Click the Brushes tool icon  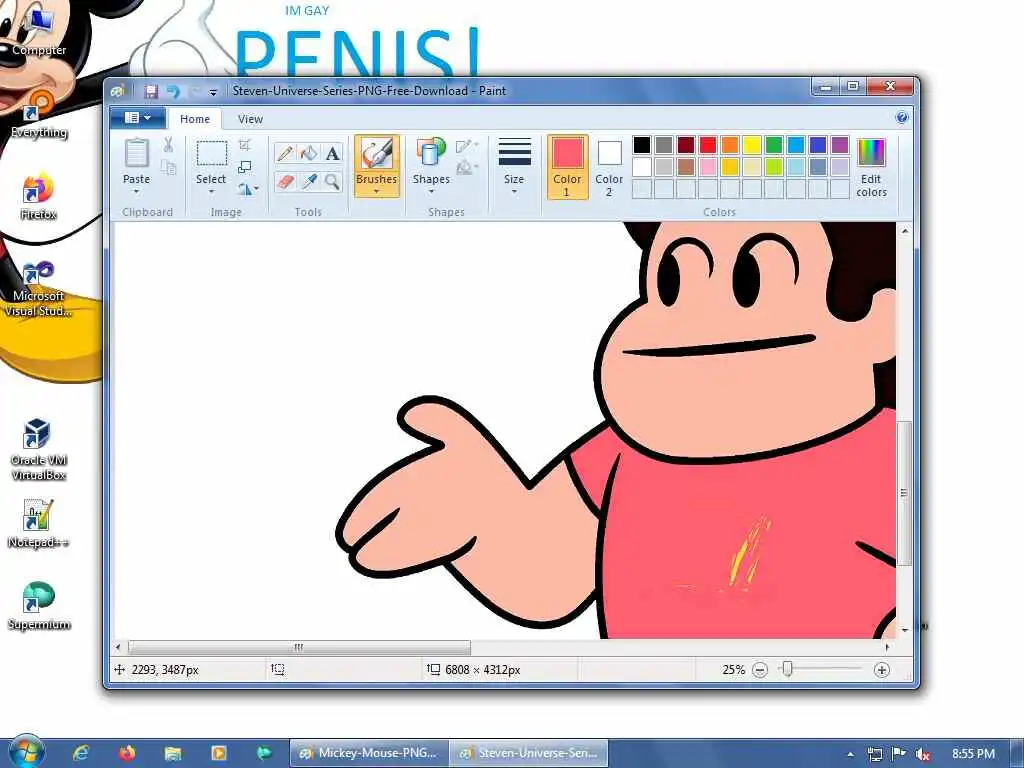tap(377, 154)
